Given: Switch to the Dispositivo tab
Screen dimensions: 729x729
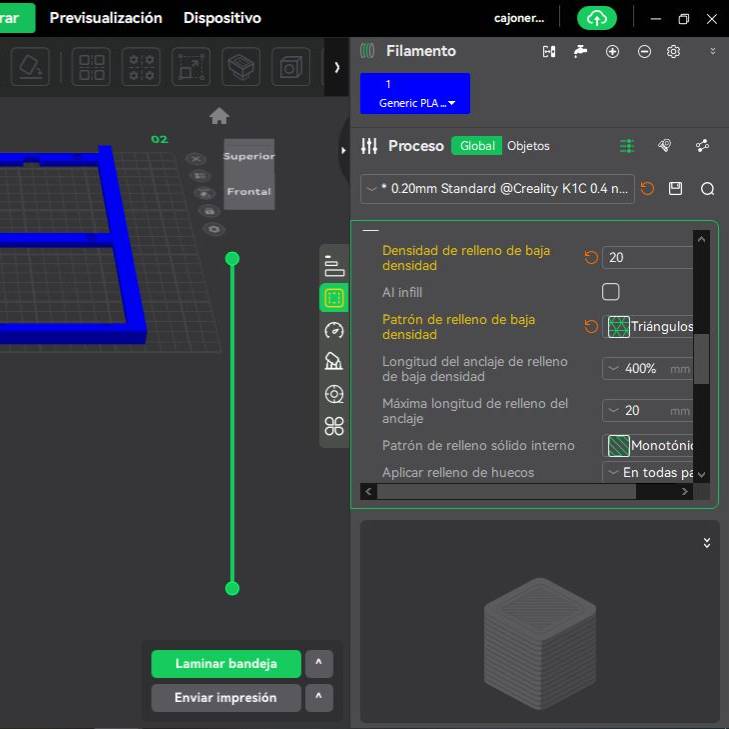Looking at the screenshot, I should (x=222, y=18).
